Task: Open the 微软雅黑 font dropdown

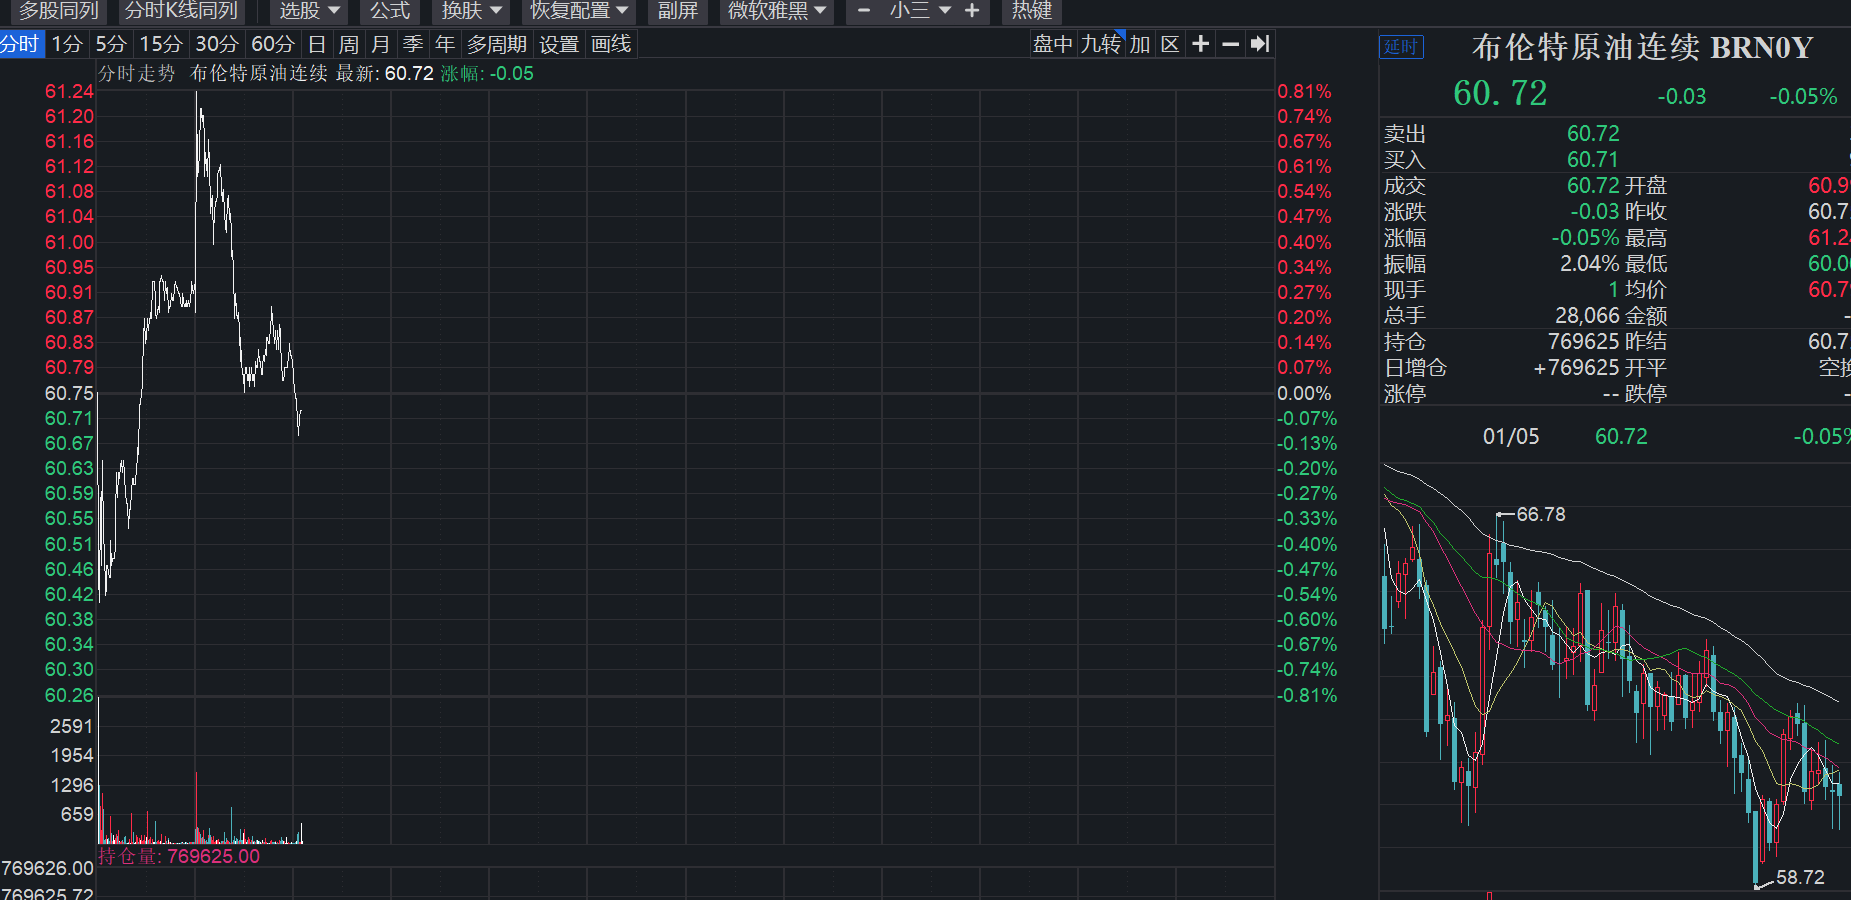Action: (776, 11)
